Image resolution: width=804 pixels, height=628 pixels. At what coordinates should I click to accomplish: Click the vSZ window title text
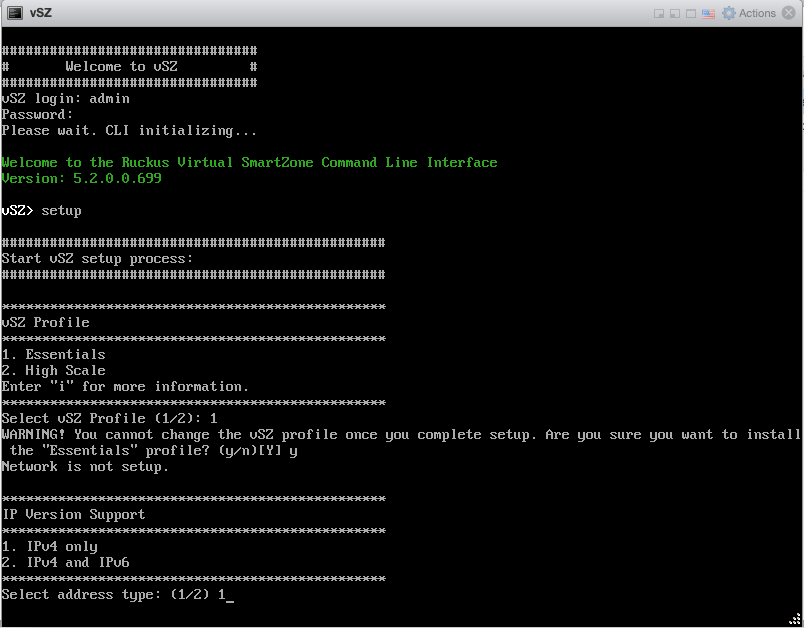pos(41,13)
